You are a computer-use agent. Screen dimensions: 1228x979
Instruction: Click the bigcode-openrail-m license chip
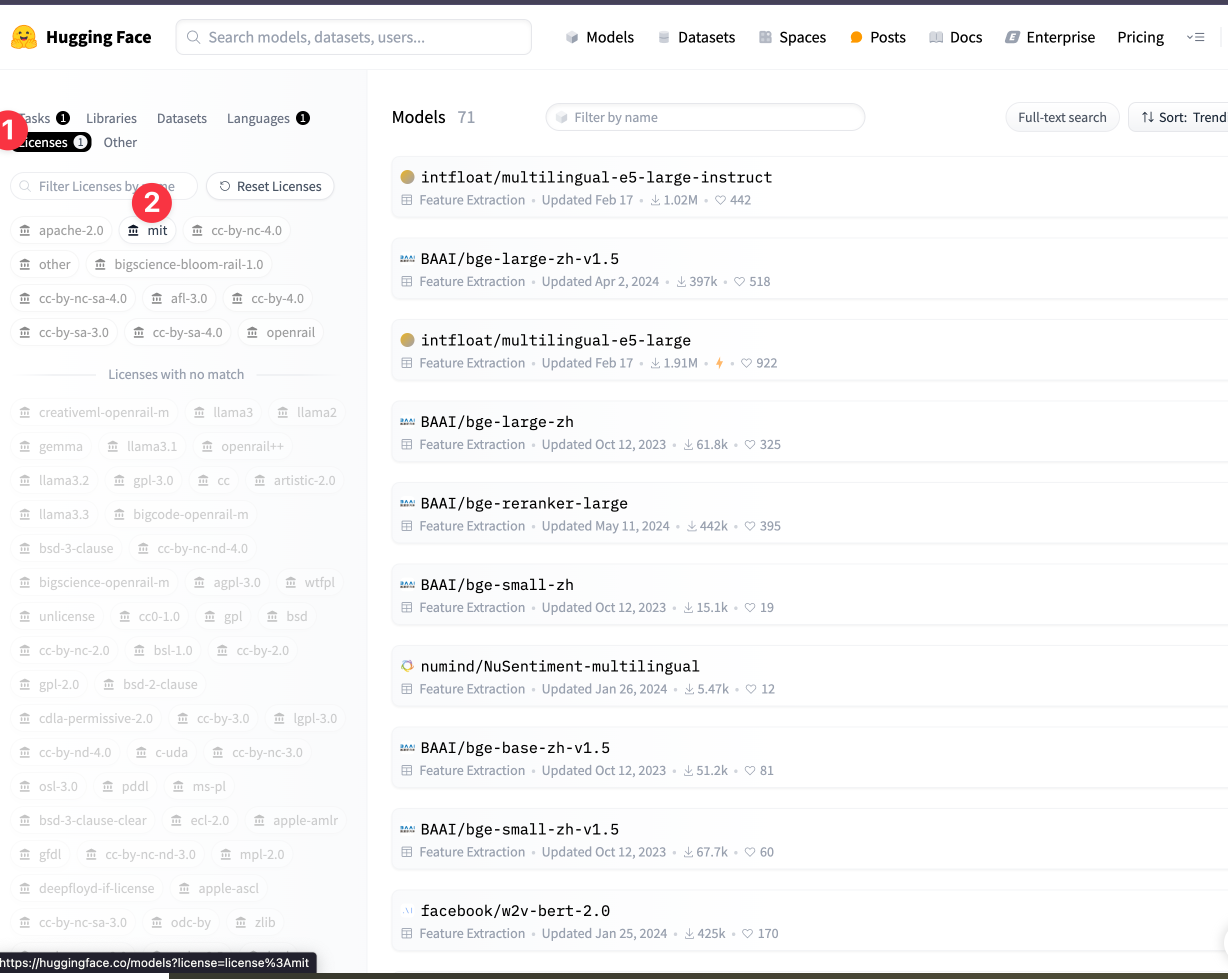coord(180,514)
